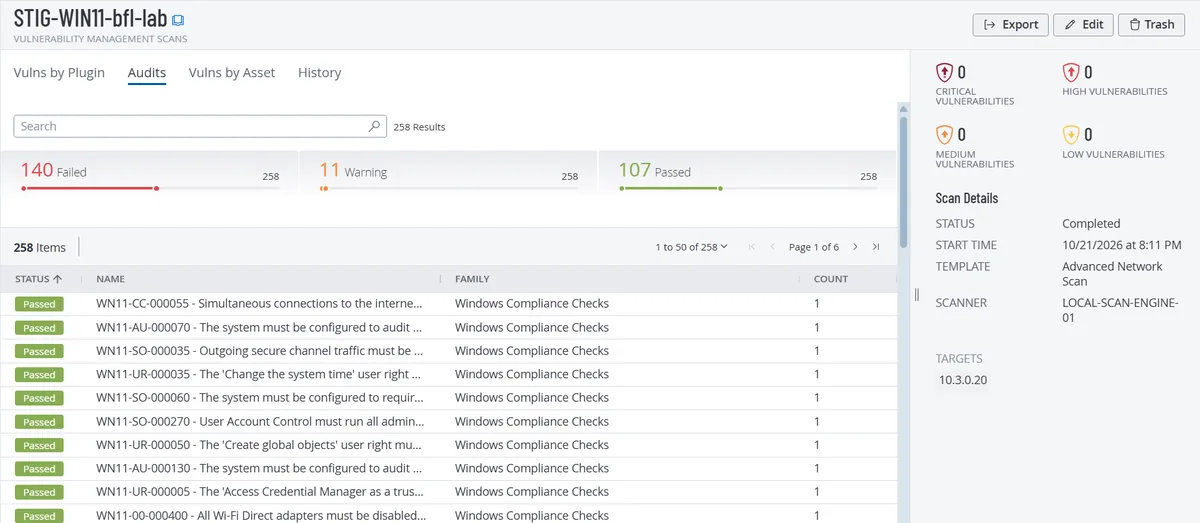
Task: Open the Vulns by Asset tab
Action: click(232, 73)
